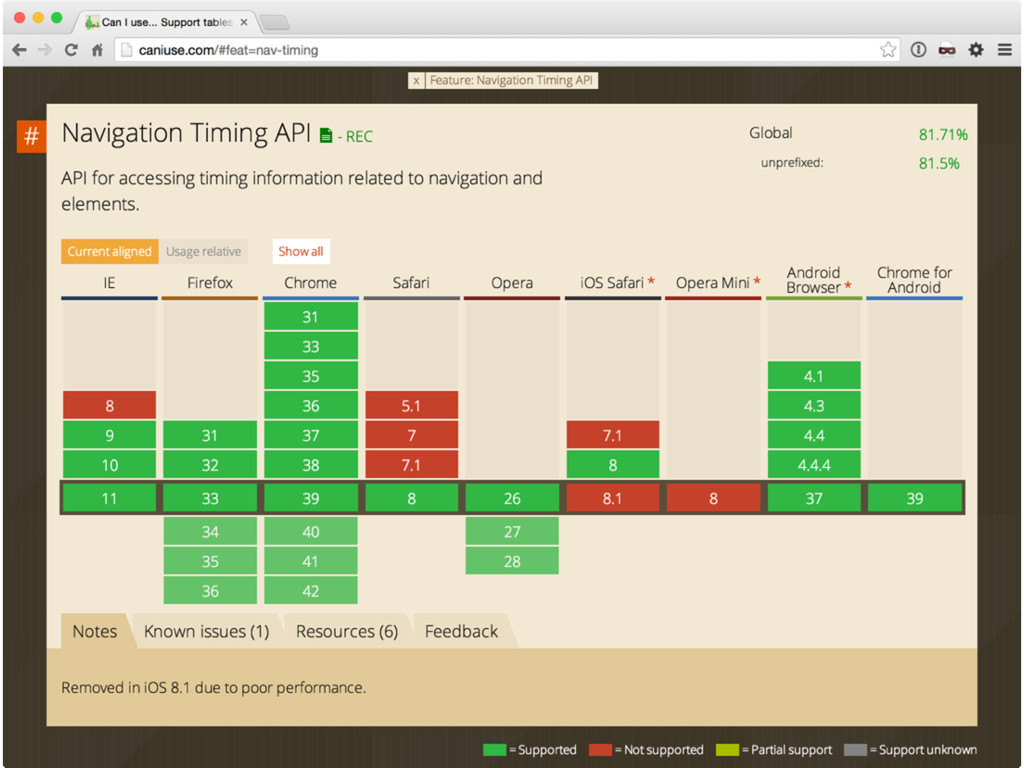Reload the caniuse page
The width and height of the screenshot is (1024, 768).
pos(71,50)
